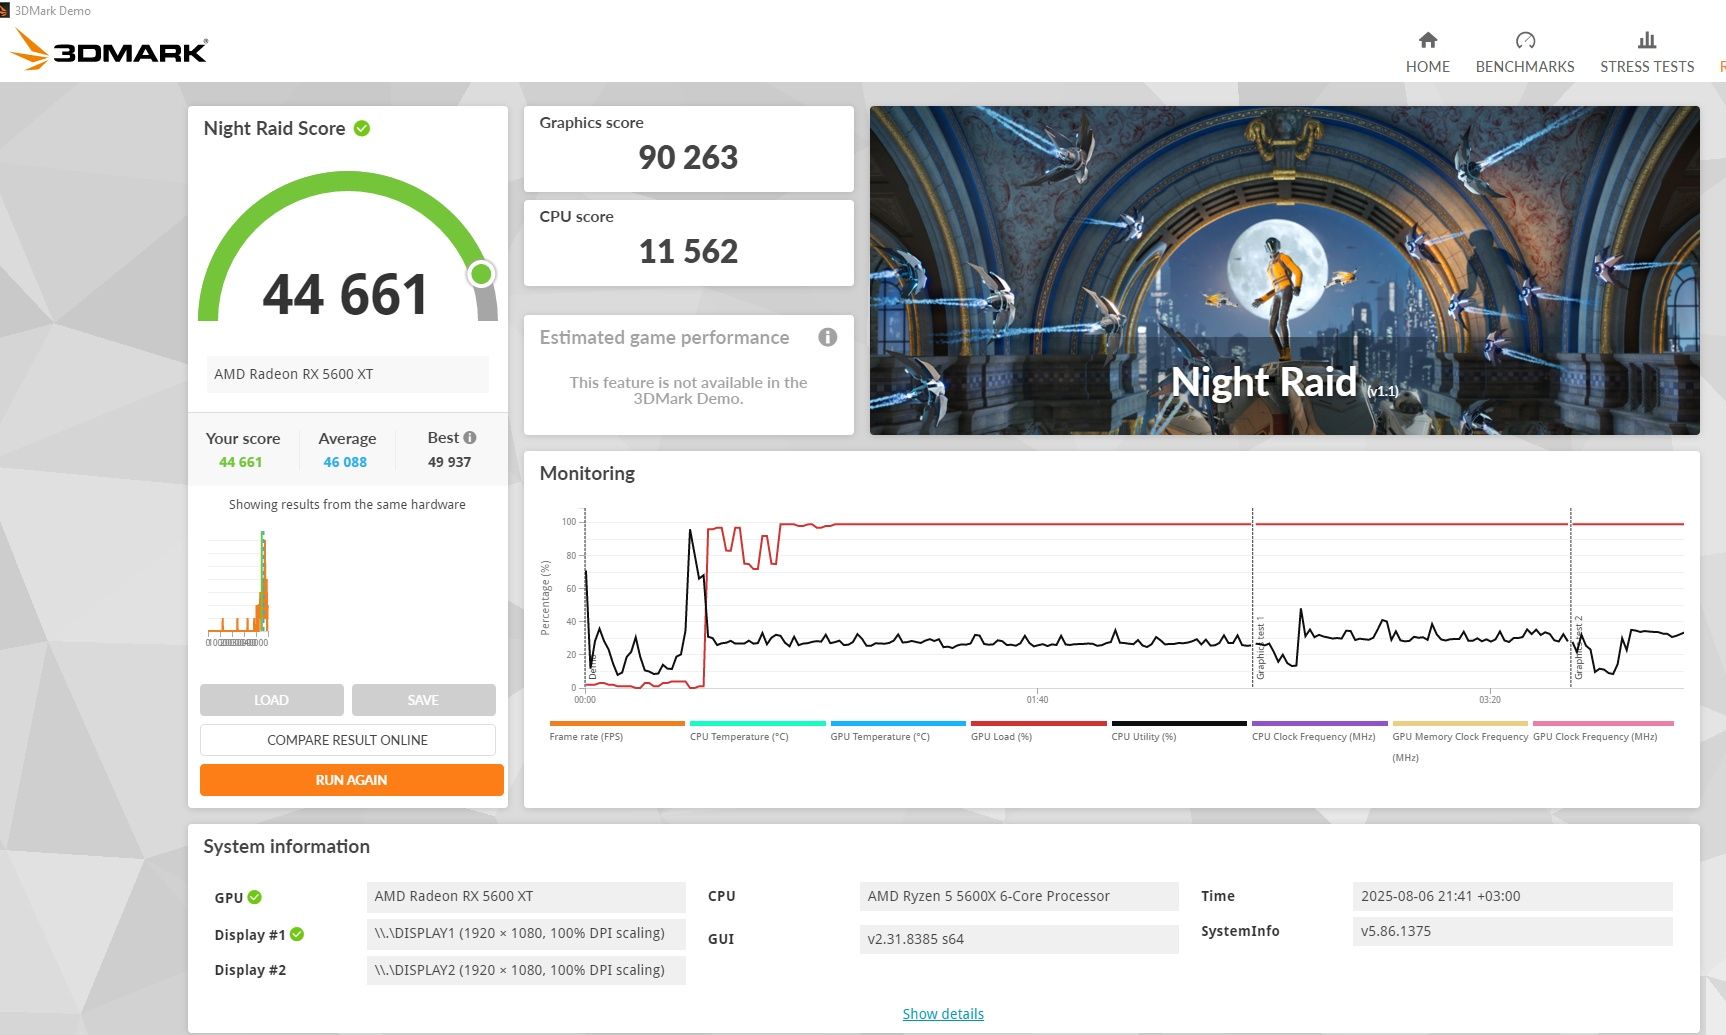Click the Graphics test 2 chart marker

[1579, 647]
